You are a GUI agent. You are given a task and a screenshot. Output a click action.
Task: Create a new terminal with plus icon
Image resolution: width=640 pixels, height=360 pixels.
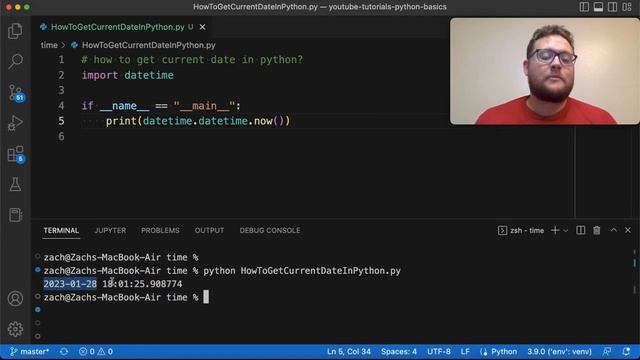point(555,231)
